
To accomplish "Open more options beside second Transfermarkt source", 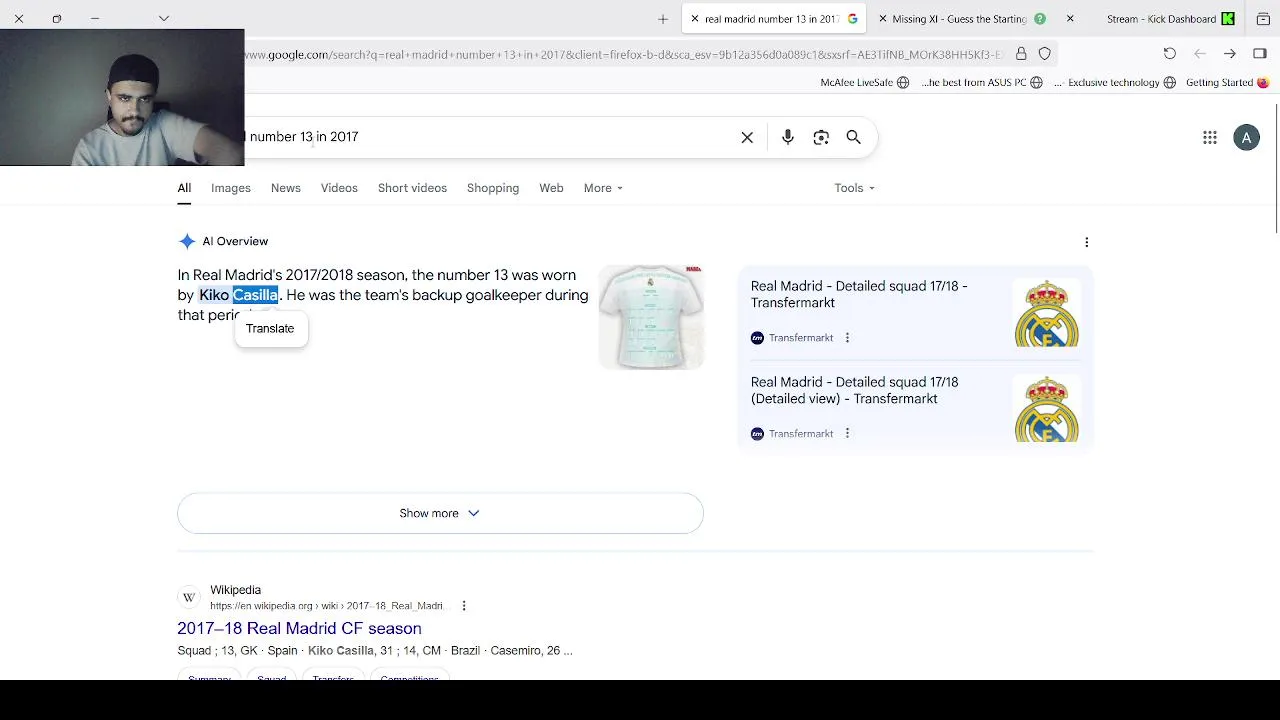I will (x=847, y=434).
